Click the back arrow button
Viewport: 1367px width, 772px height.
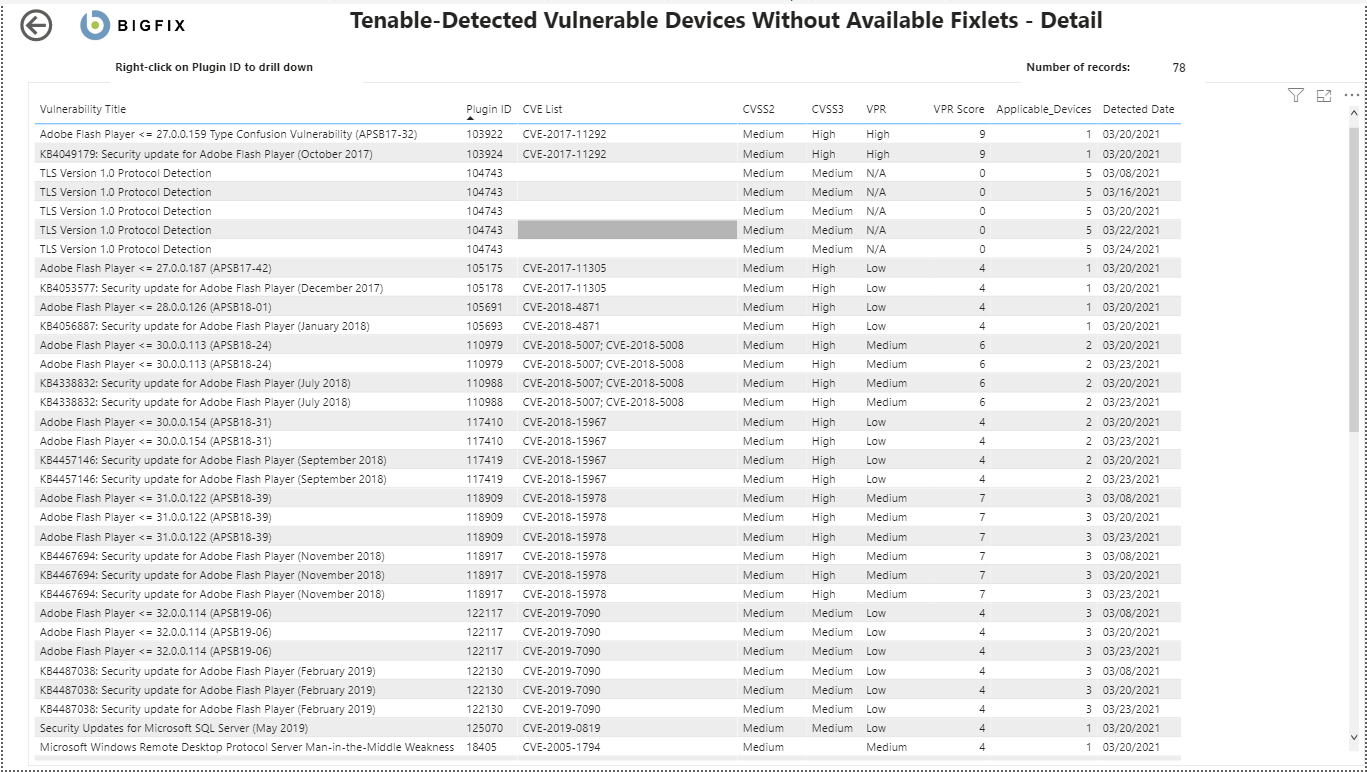pyautogui.click(x=36, y=26)
